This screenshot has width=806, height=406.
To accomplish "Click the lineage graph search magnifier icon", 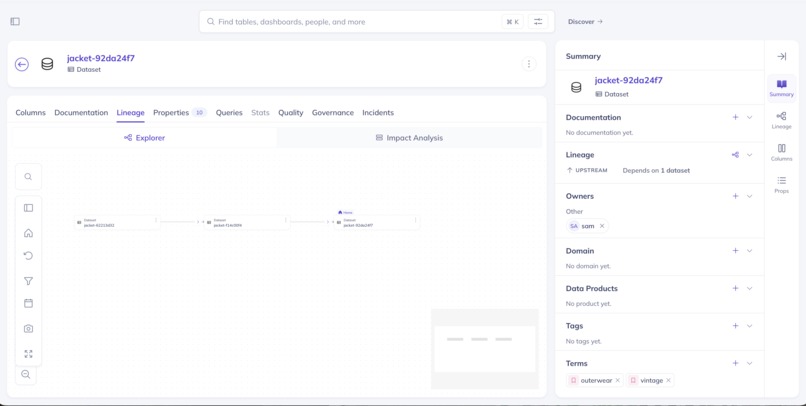I will (x=28, y=177).
